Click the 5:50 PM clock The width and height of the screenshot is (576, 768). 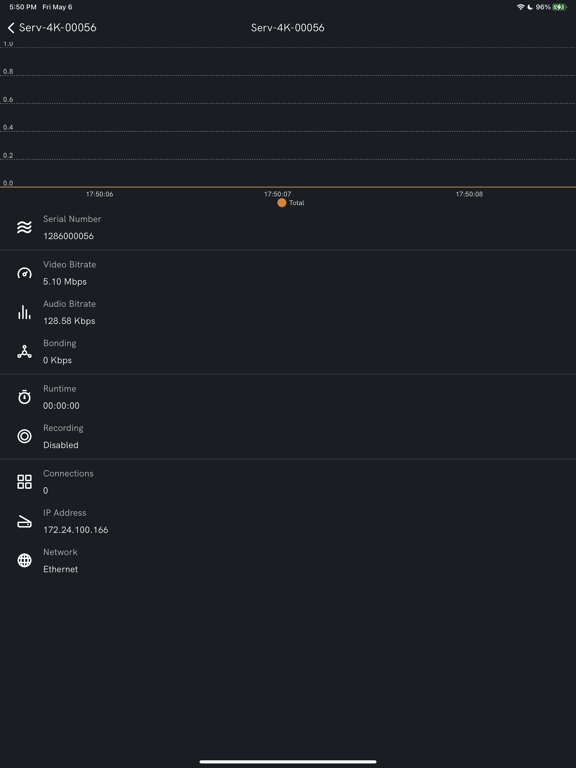(23, 7)
